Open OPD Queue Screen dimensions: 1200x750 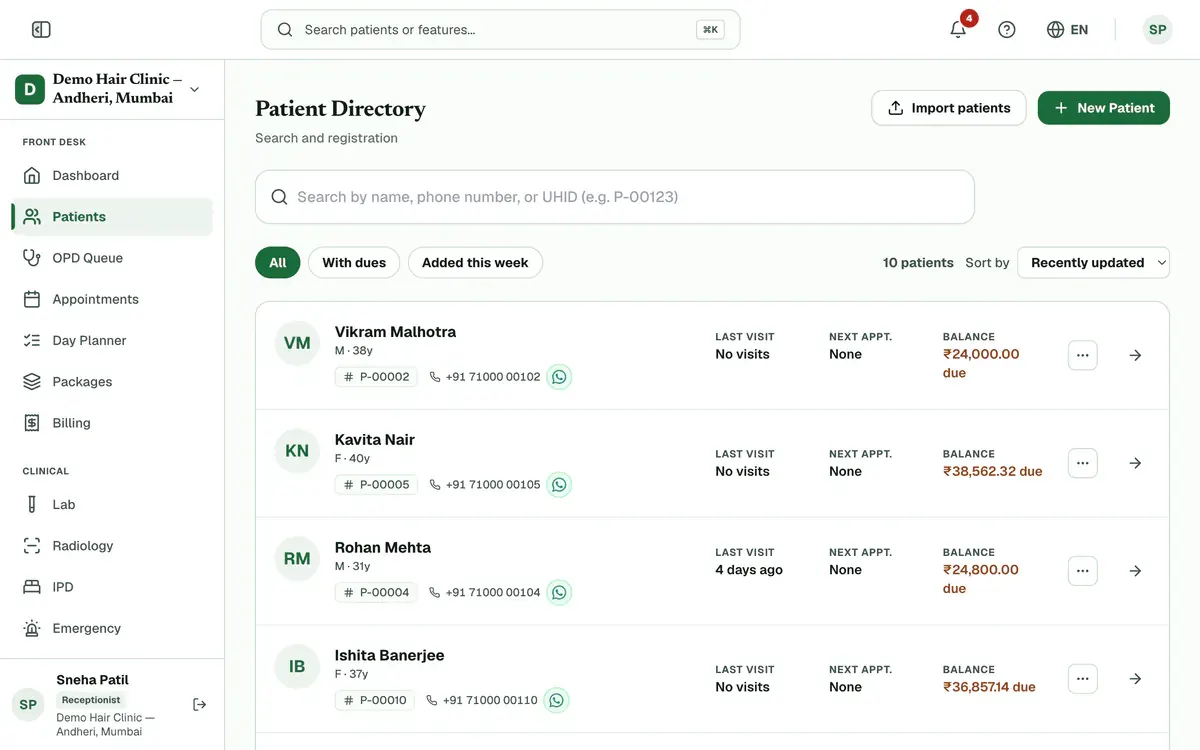point(112,258)
